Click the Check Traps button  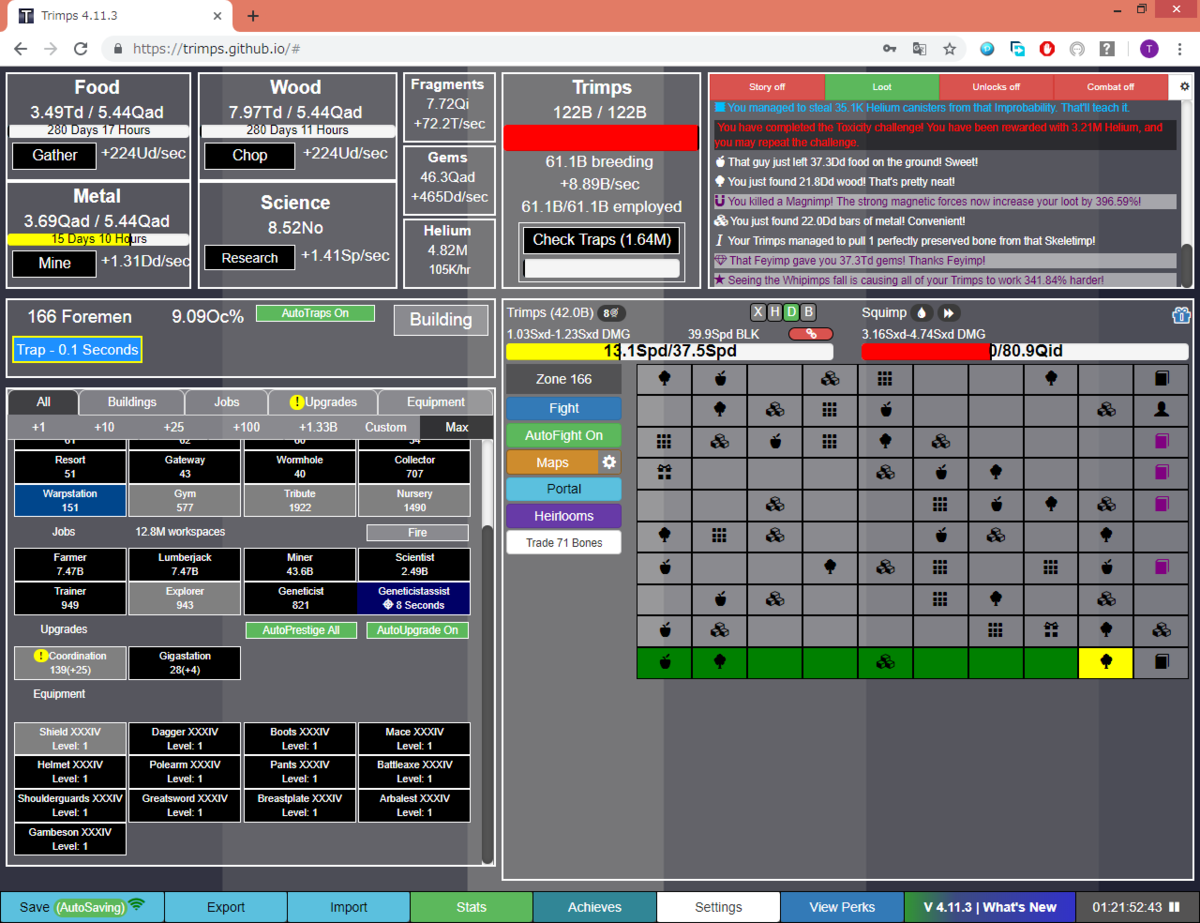(601, 239)
